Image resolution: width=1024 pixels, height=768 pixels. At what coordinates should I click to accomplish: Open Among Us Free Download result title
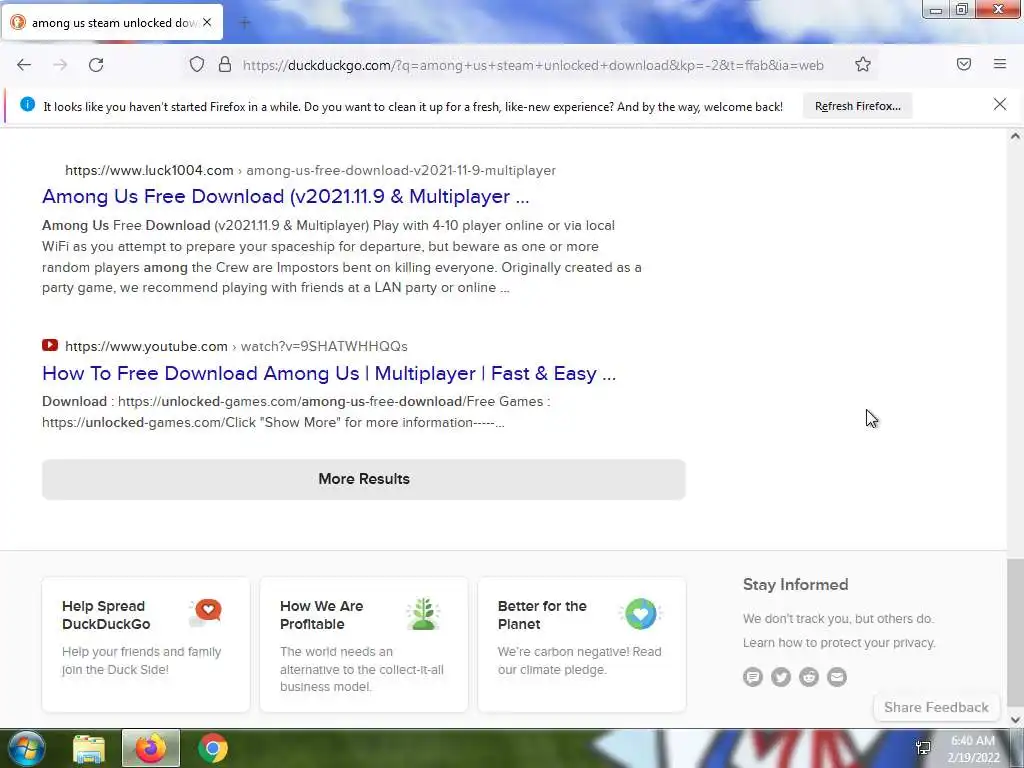[285, 197]
